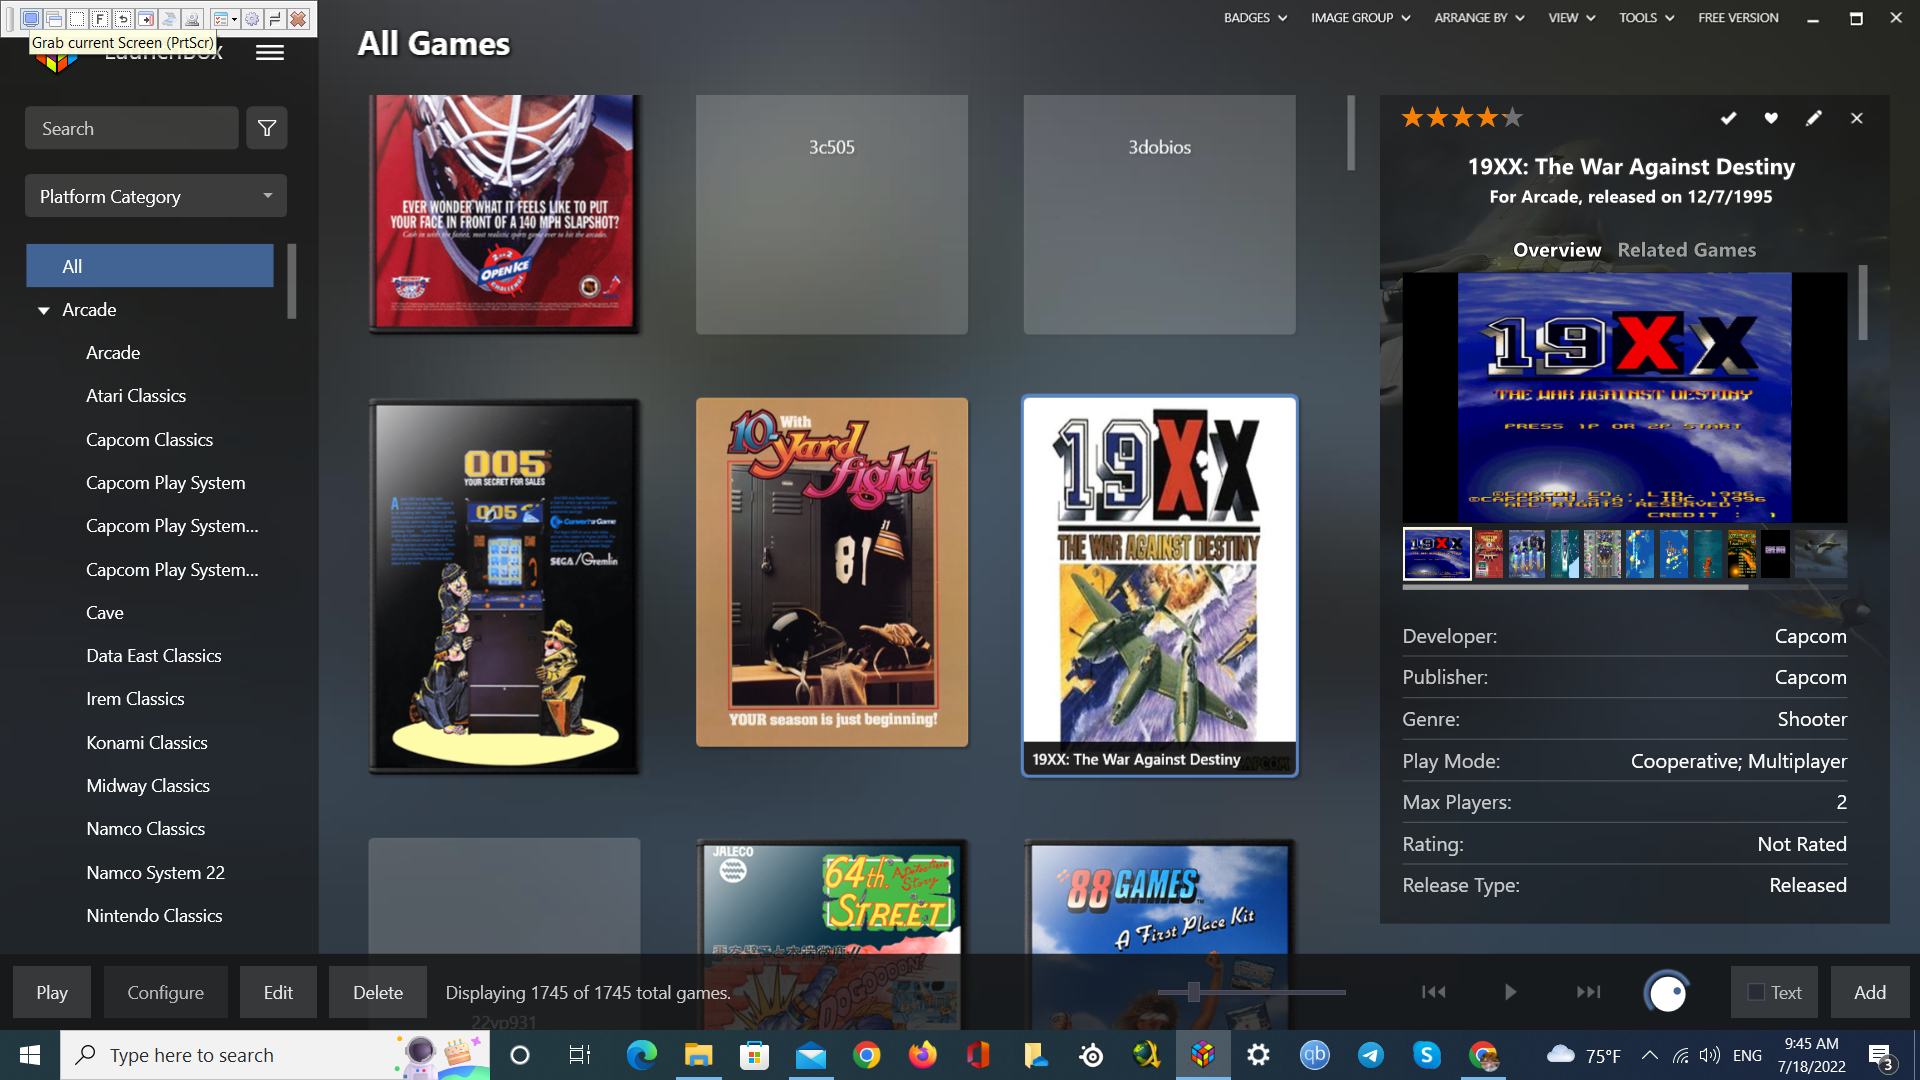This screenshot has height=1080, width=1920.
Task: Open the IMAGE GROUP menu
Action: [1360, 18]
